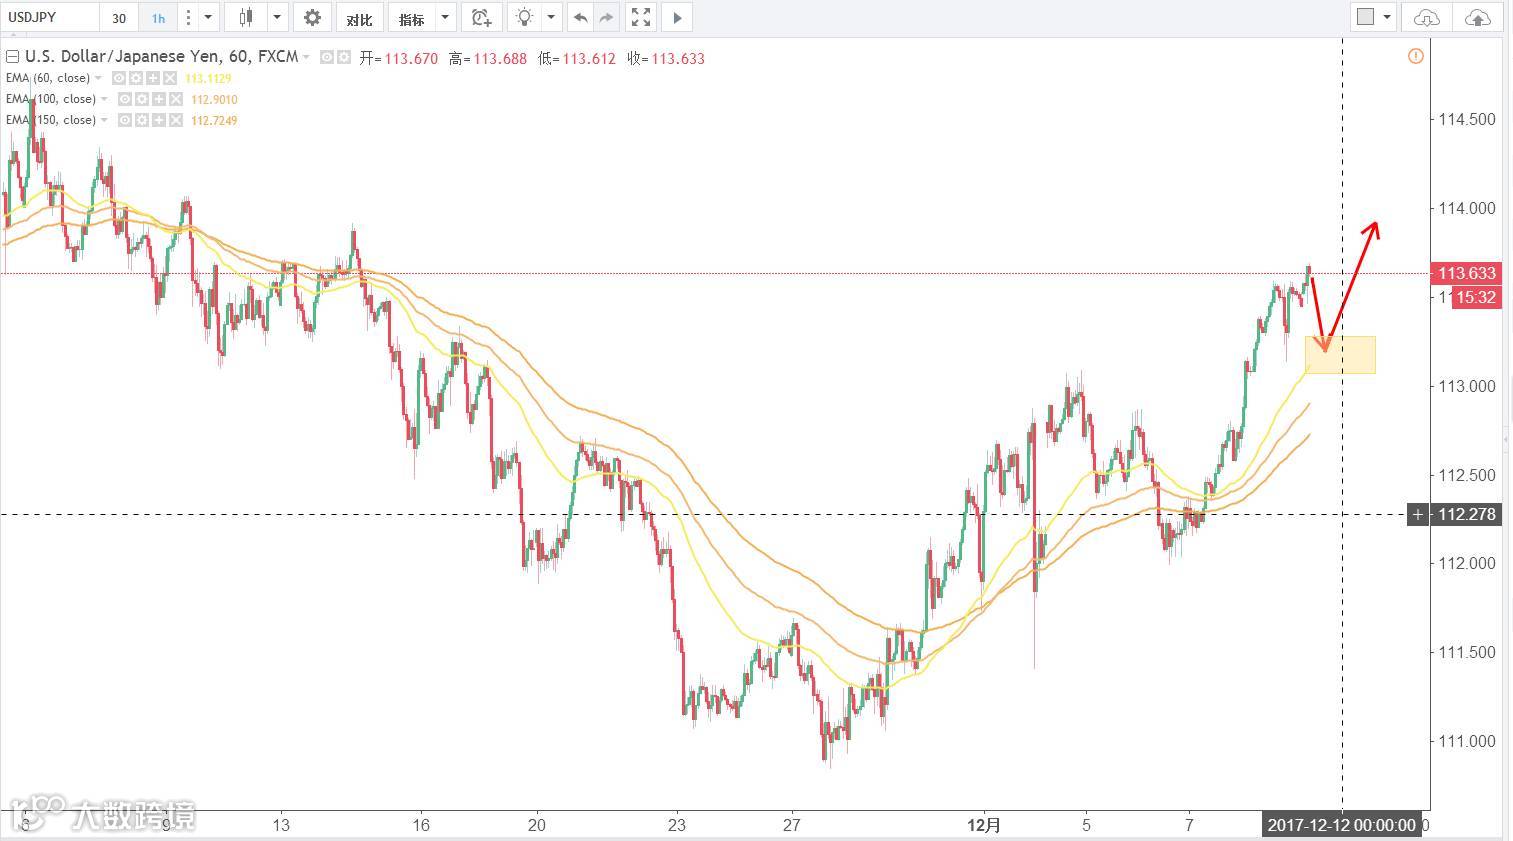Click the EMA value 112.9010
The height and width of the screenshot is (841, 1513).
click(x=214, y=99)
